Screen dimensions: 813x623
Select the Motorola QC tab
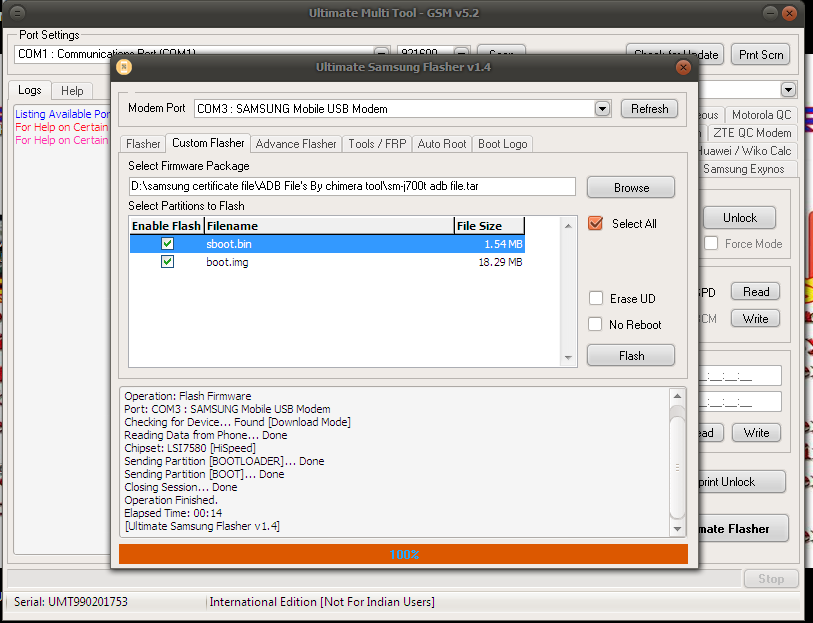tap(761, 115)
